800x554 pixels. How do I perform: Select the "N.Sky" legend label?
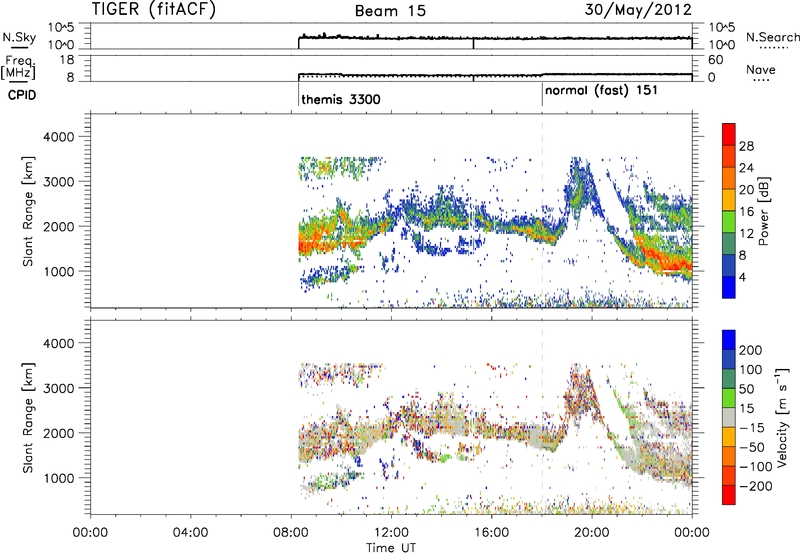[19, 37]
